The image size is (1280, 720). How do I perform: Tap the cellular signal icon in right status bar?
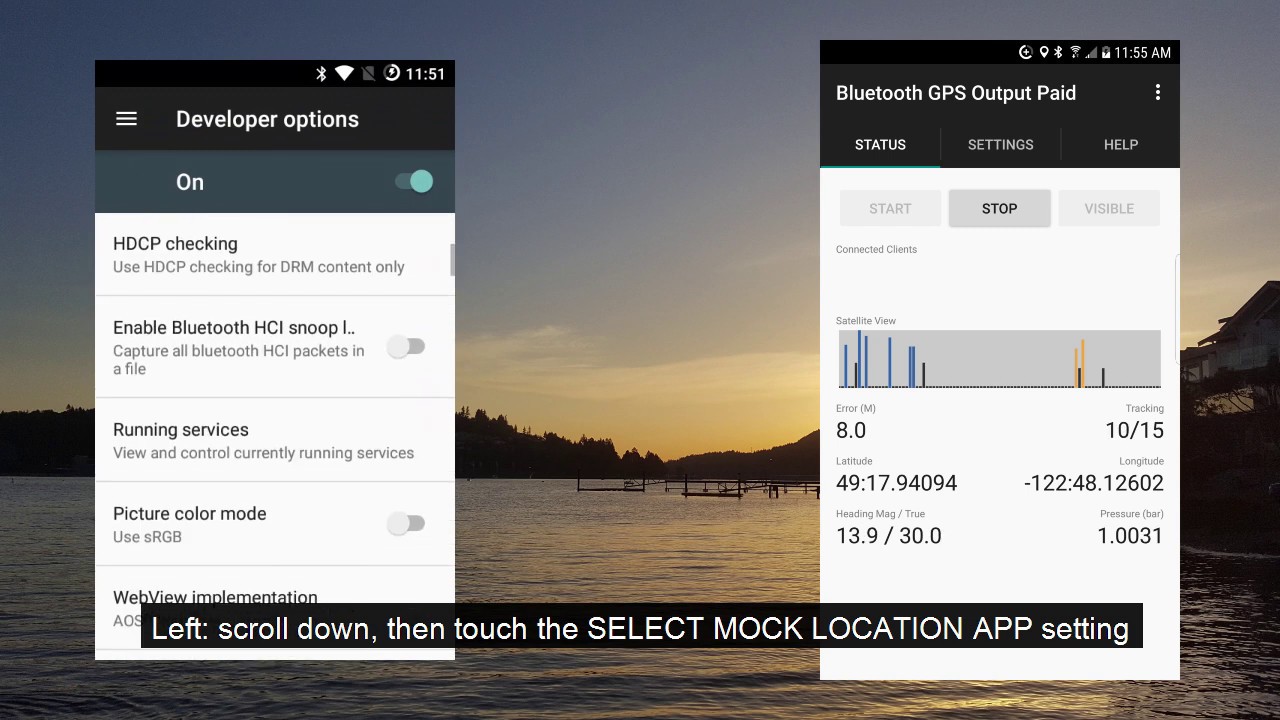click(x=1092, y=52)
